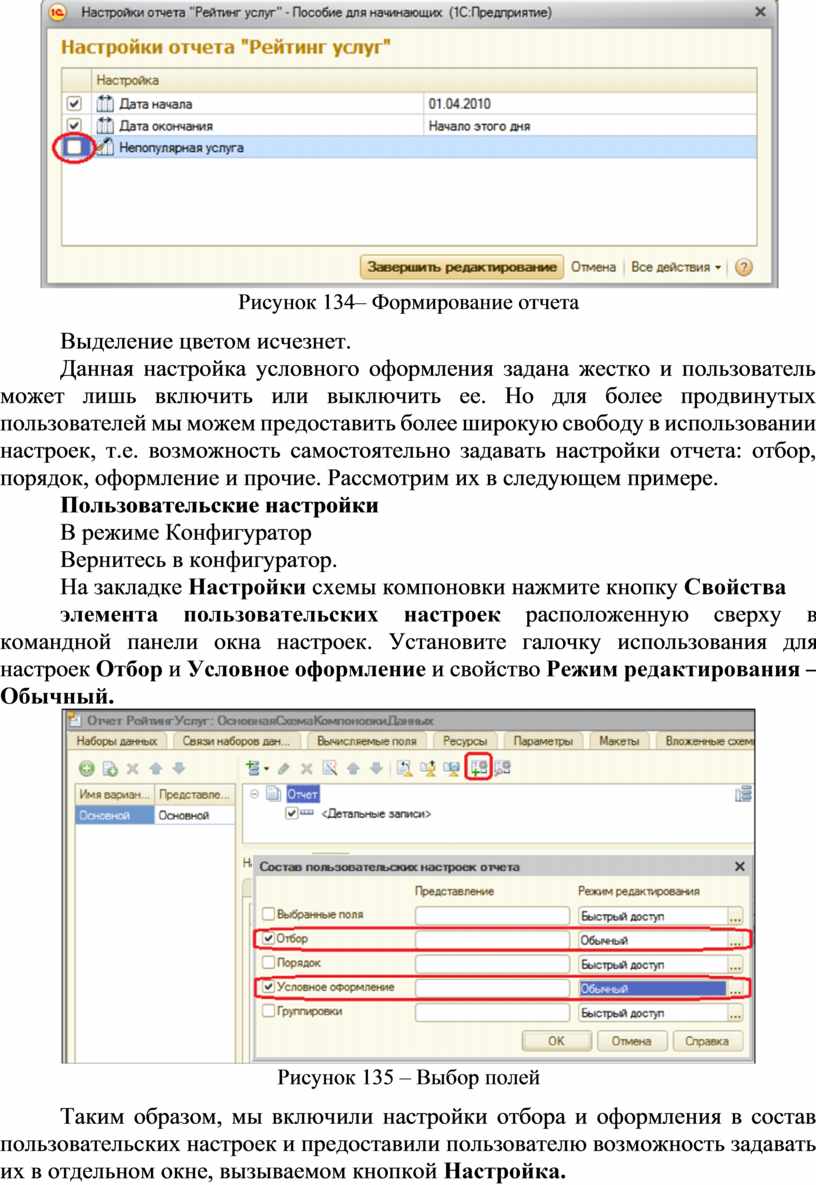The image size is (816, 1185).
Task: Switch to the Связи наборов данных tab
Action: point(236,741)
